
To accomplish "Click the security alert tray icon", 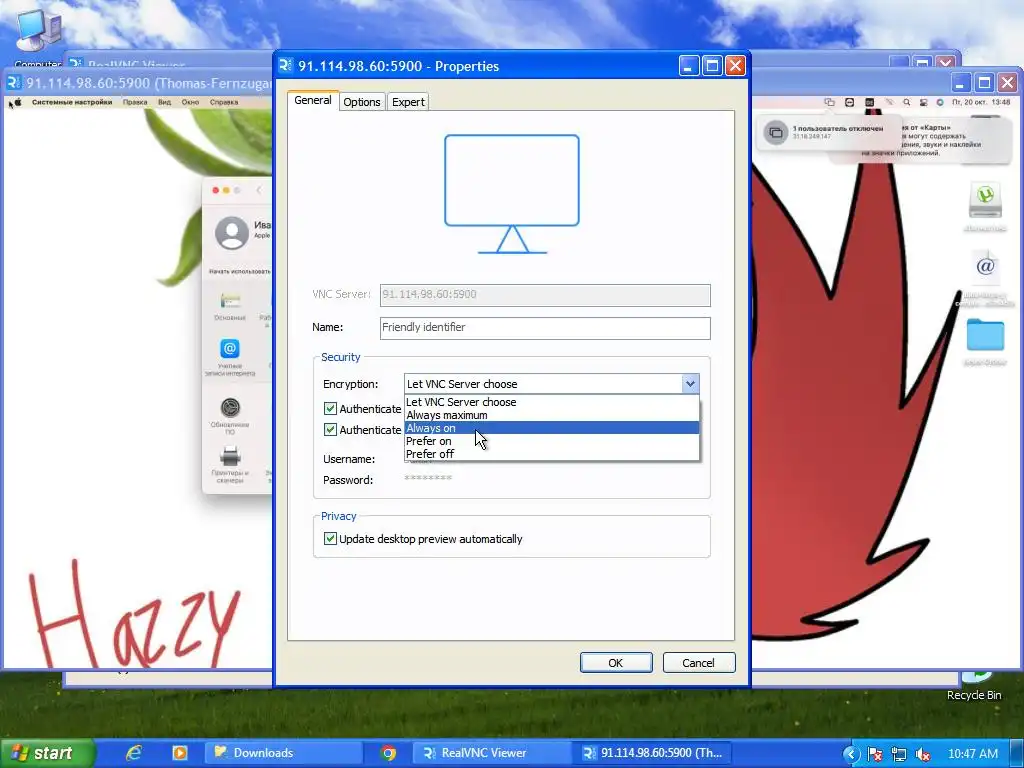I will [875, 754].
